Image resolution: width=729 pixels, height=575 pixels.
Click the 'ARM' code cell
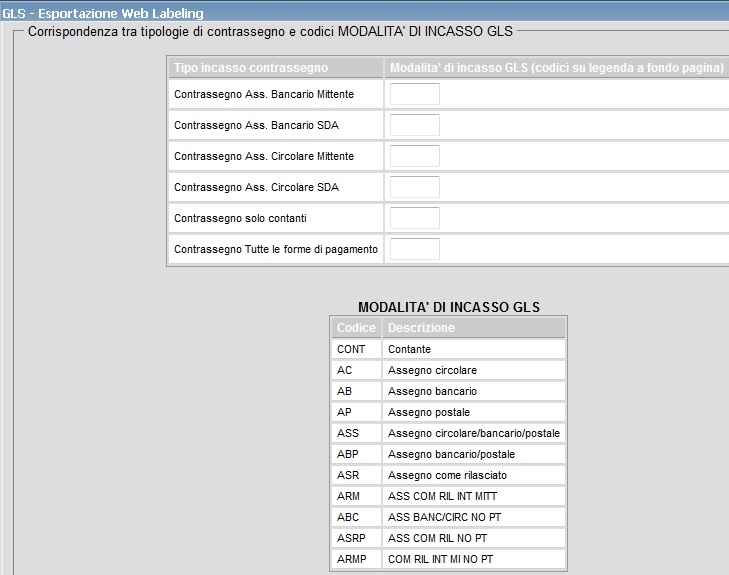pos(356,496)
